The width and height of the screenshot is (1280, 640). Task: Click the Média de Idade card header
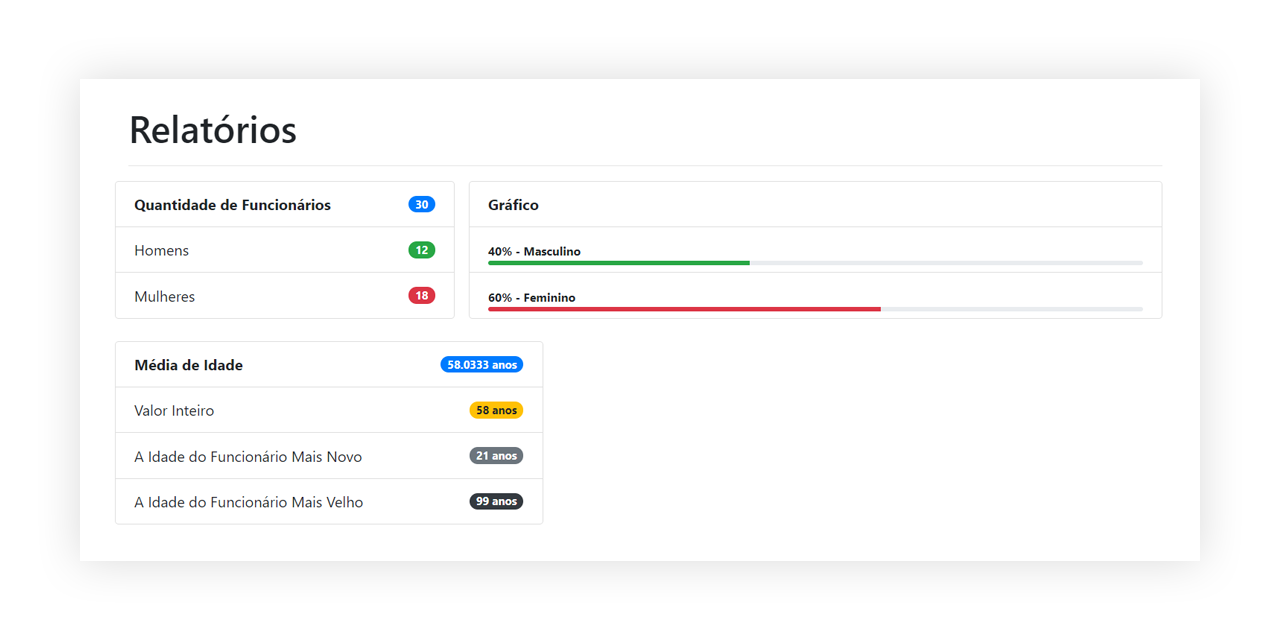point(189,364)
